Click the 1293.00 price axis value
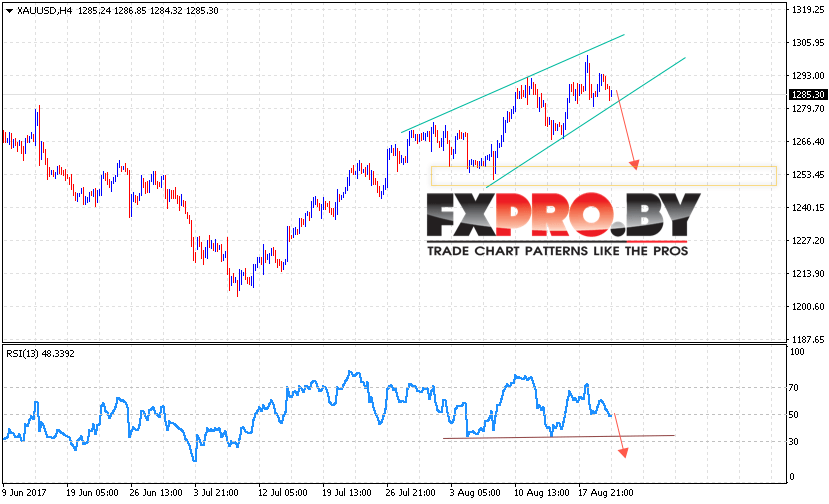The height and width of the screenshot is (504, 829). (x=808, y=76)
